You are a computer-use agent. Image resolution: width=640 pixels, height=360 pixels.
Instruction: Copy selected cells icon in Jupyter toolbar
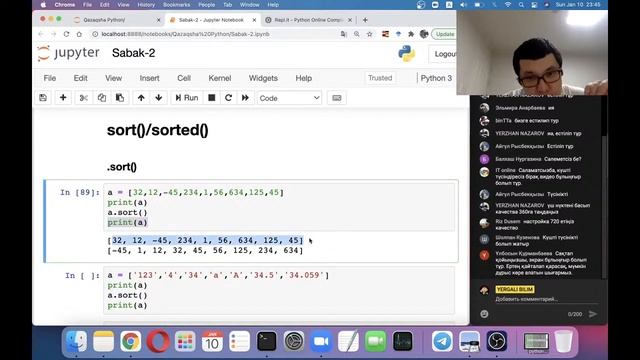click(102, 98)
